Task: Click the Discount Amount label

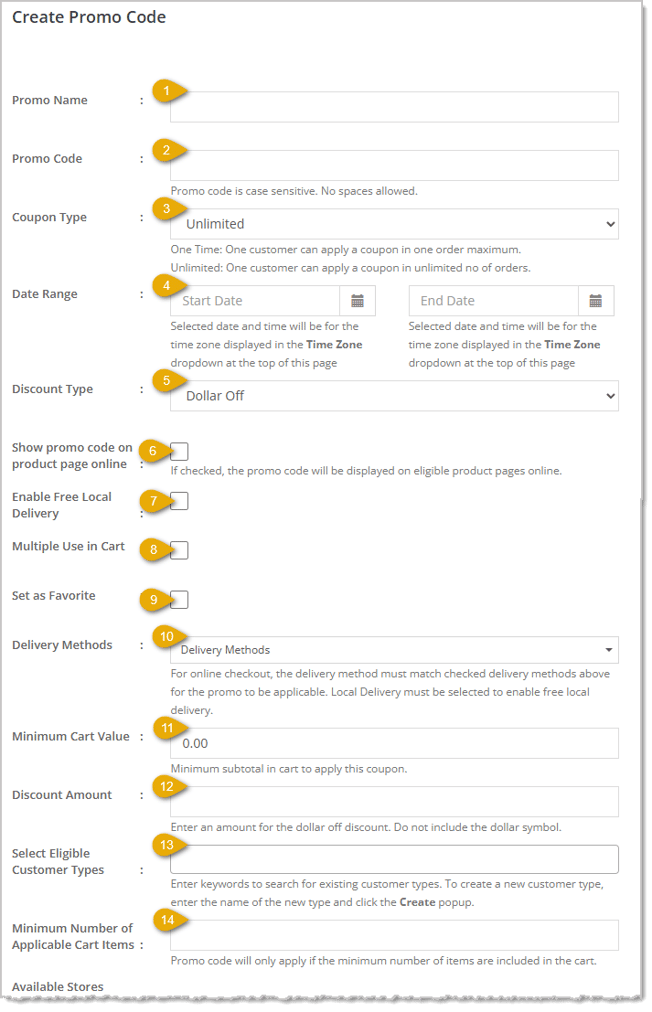Action: point(62,795)
